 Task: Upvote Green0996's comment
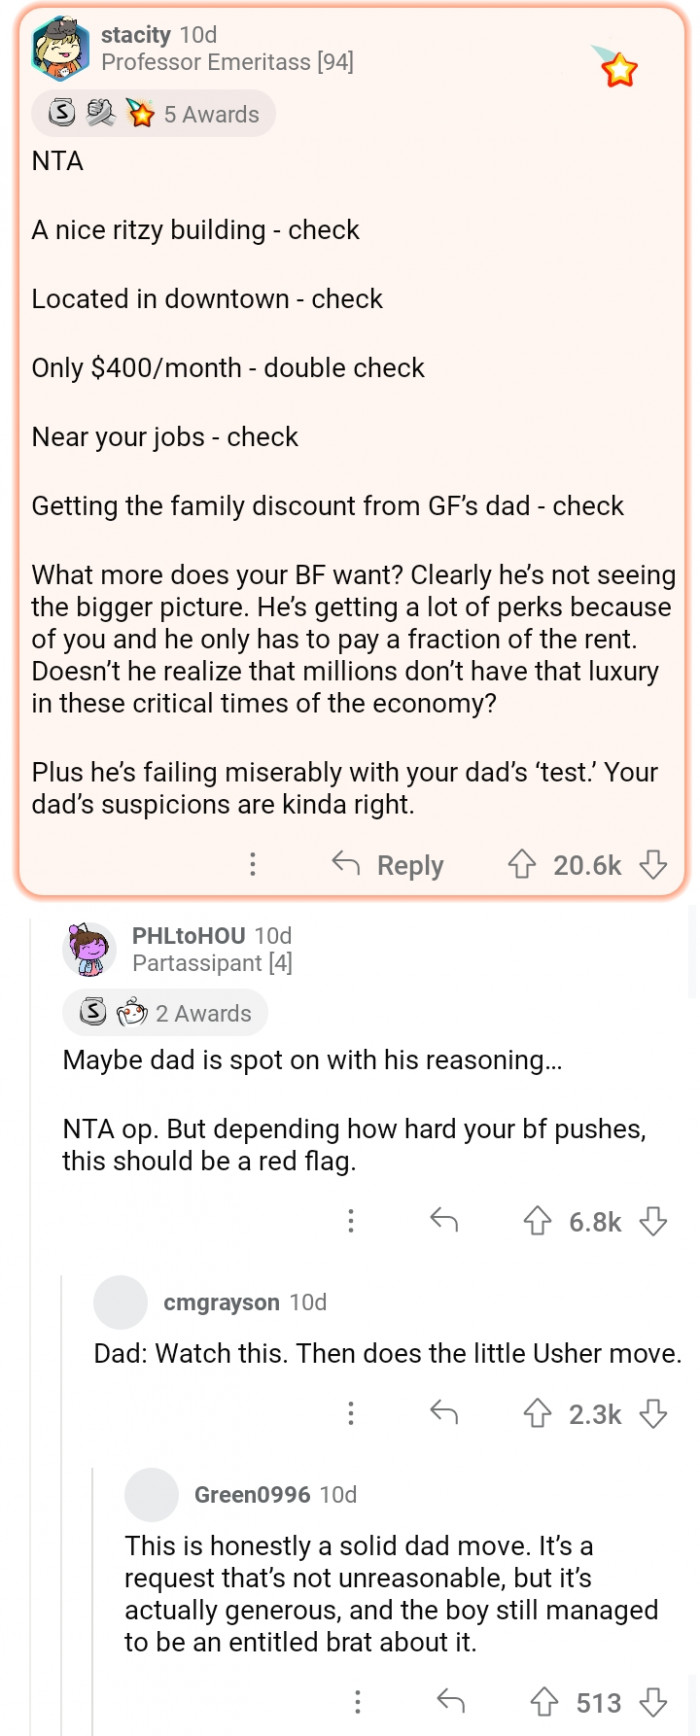544,1702
